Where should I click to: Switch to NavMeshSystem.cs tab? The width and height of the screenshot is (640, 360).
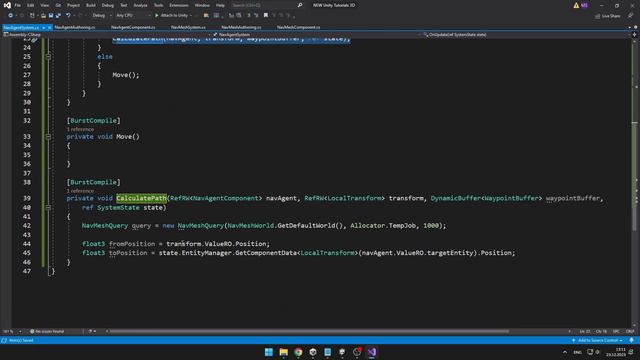click(188, 27)
